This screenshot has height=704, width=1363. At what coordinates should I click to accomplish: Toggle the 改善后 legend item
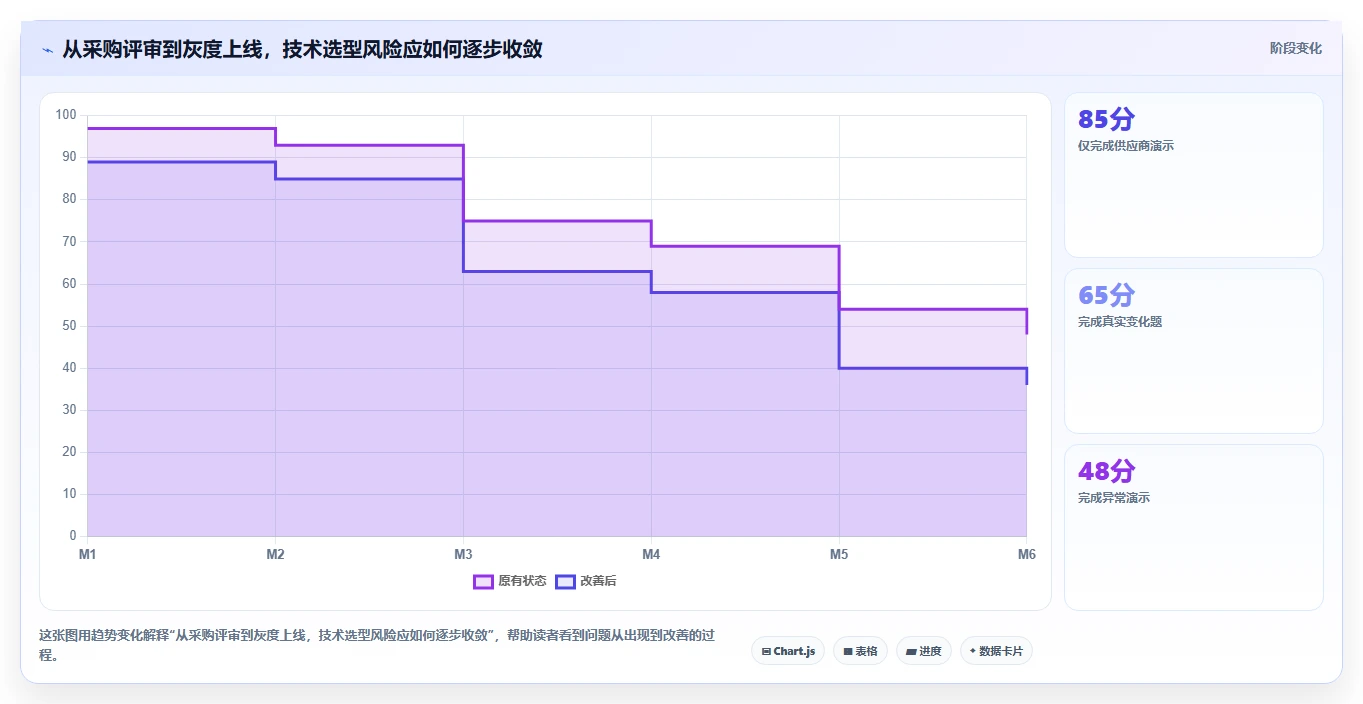[586, 581]
